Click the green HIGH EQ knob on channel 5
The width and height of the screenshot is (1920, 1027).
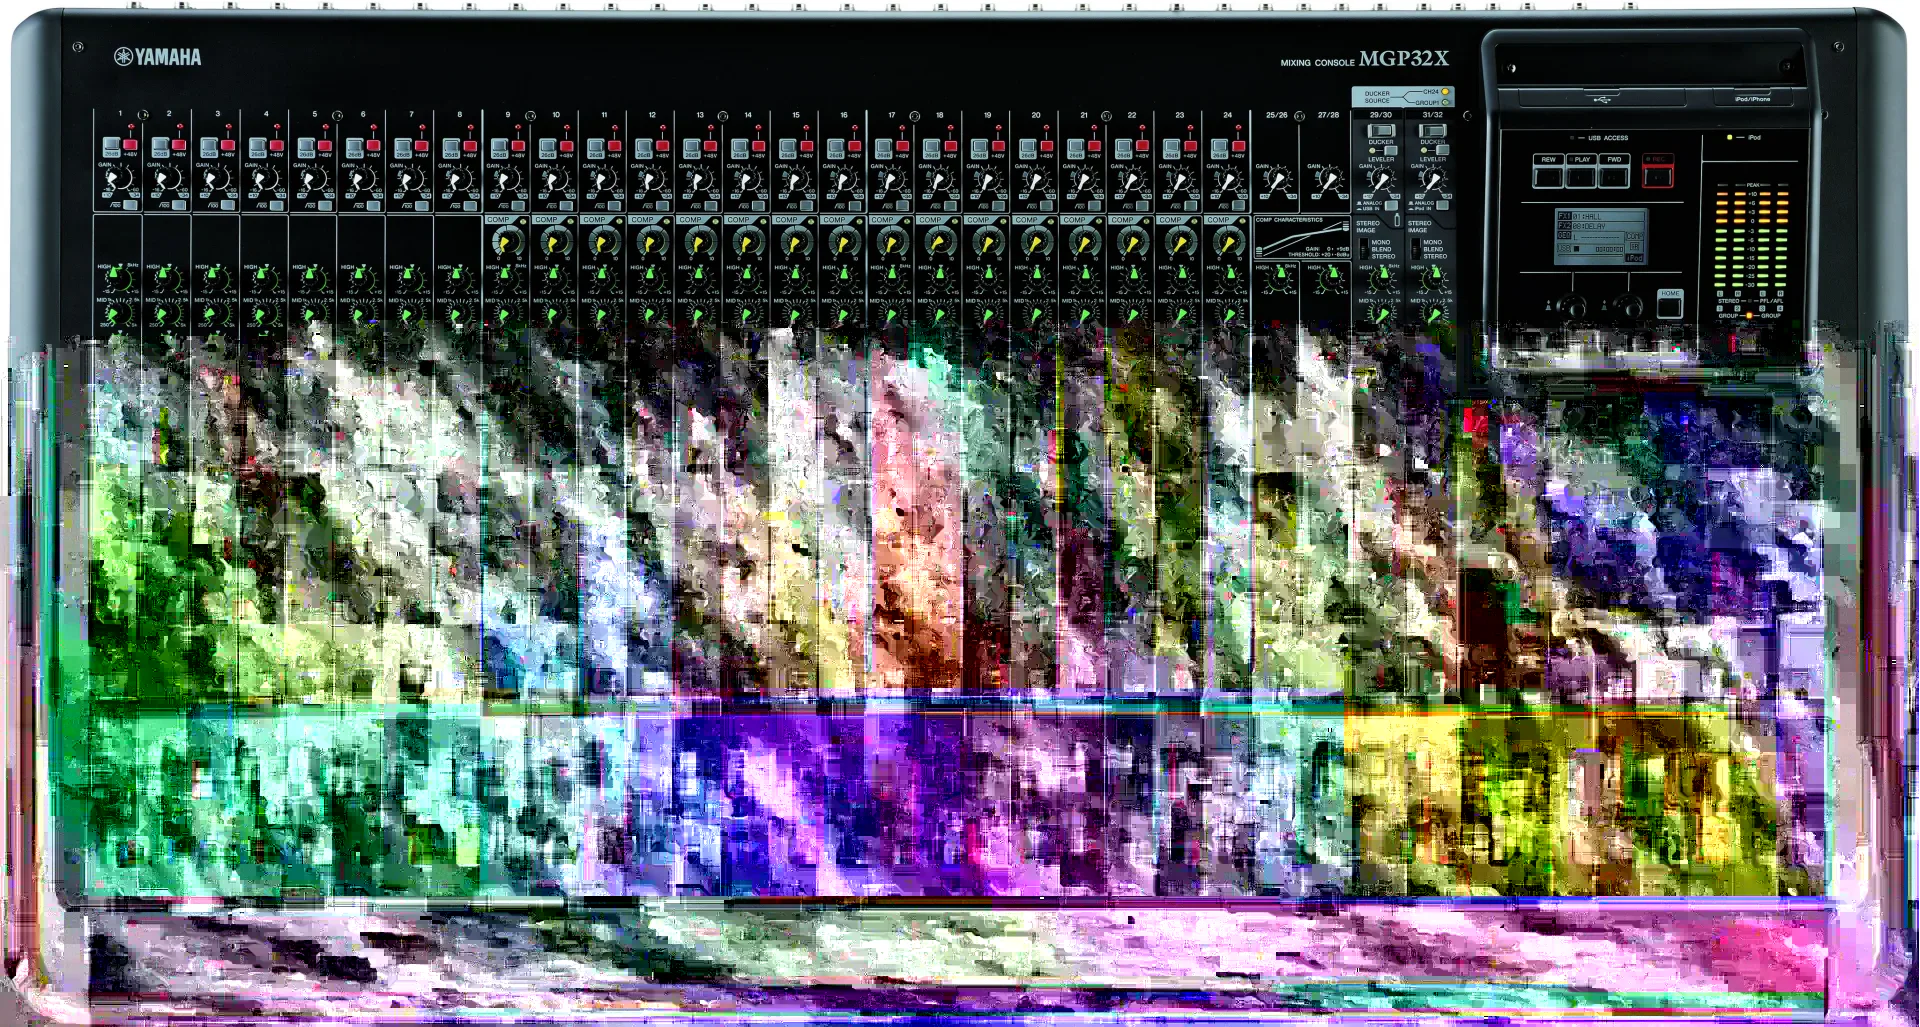point(312,276)
